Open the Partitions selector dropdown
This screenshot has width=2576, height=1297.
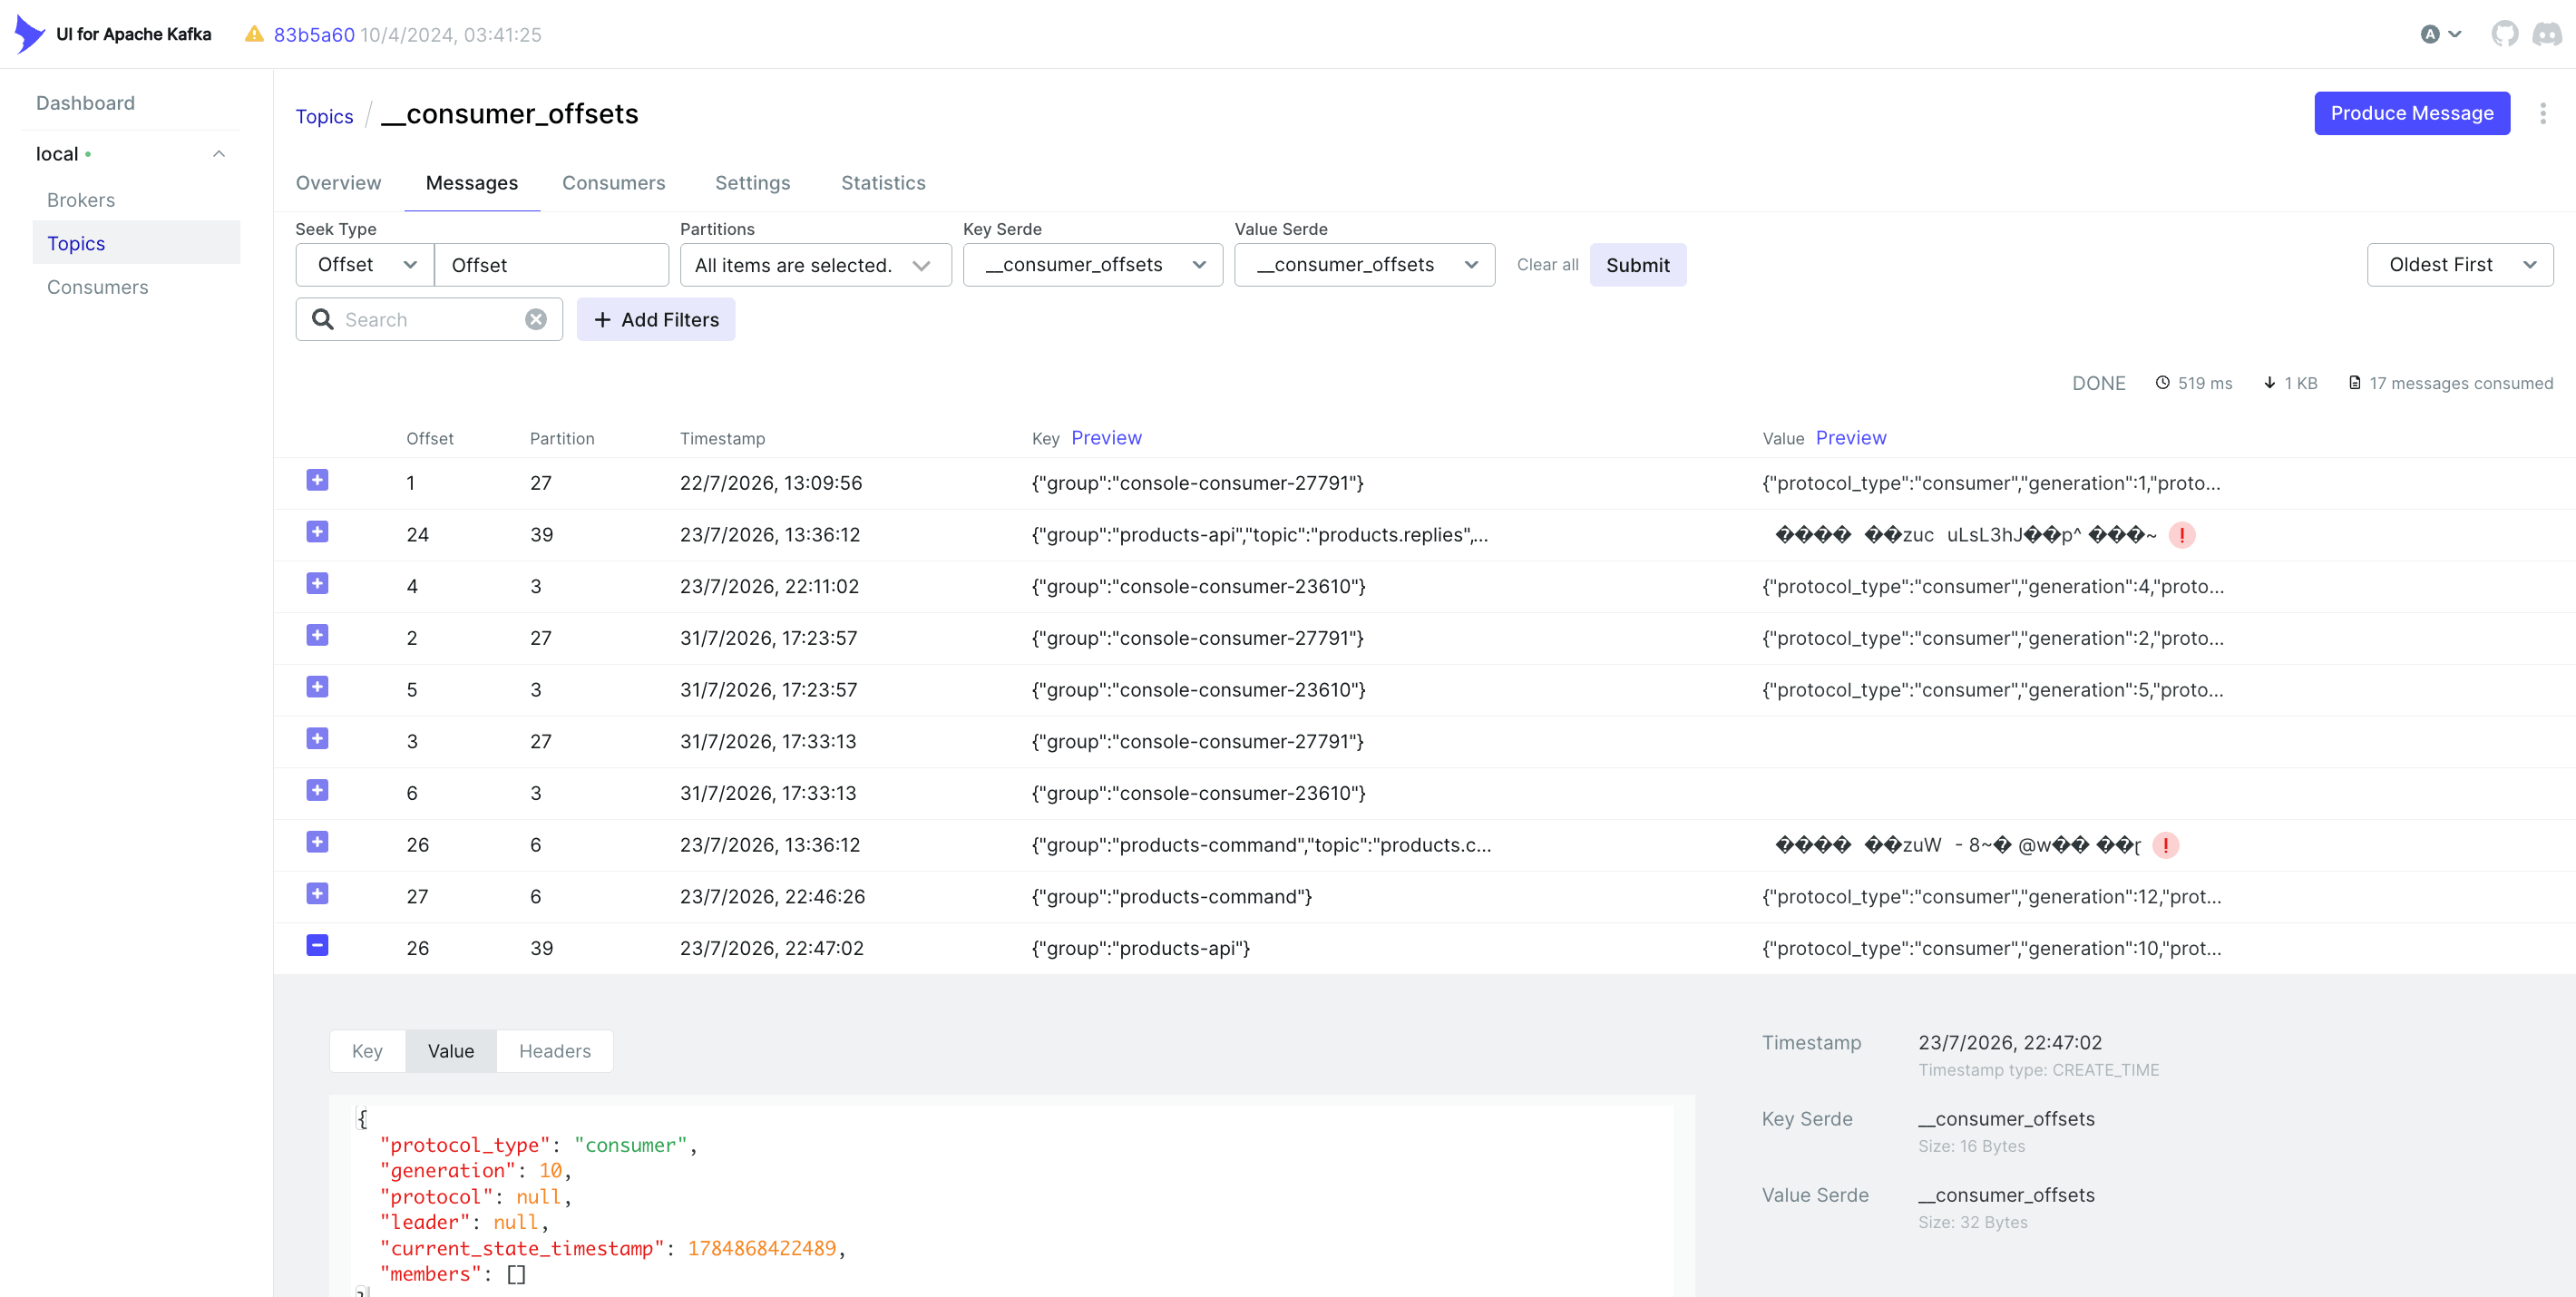(x=815, y=265)
